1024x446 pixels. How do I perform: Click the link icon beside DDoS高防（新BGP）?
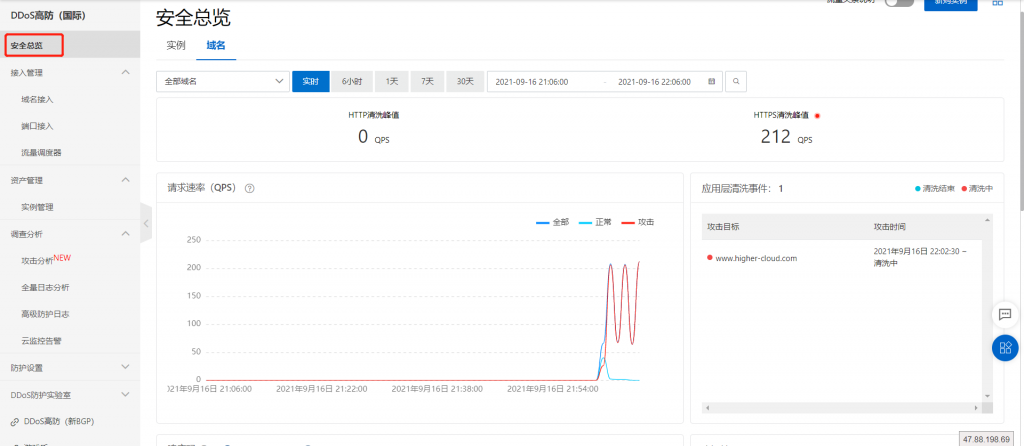[14, 422]
